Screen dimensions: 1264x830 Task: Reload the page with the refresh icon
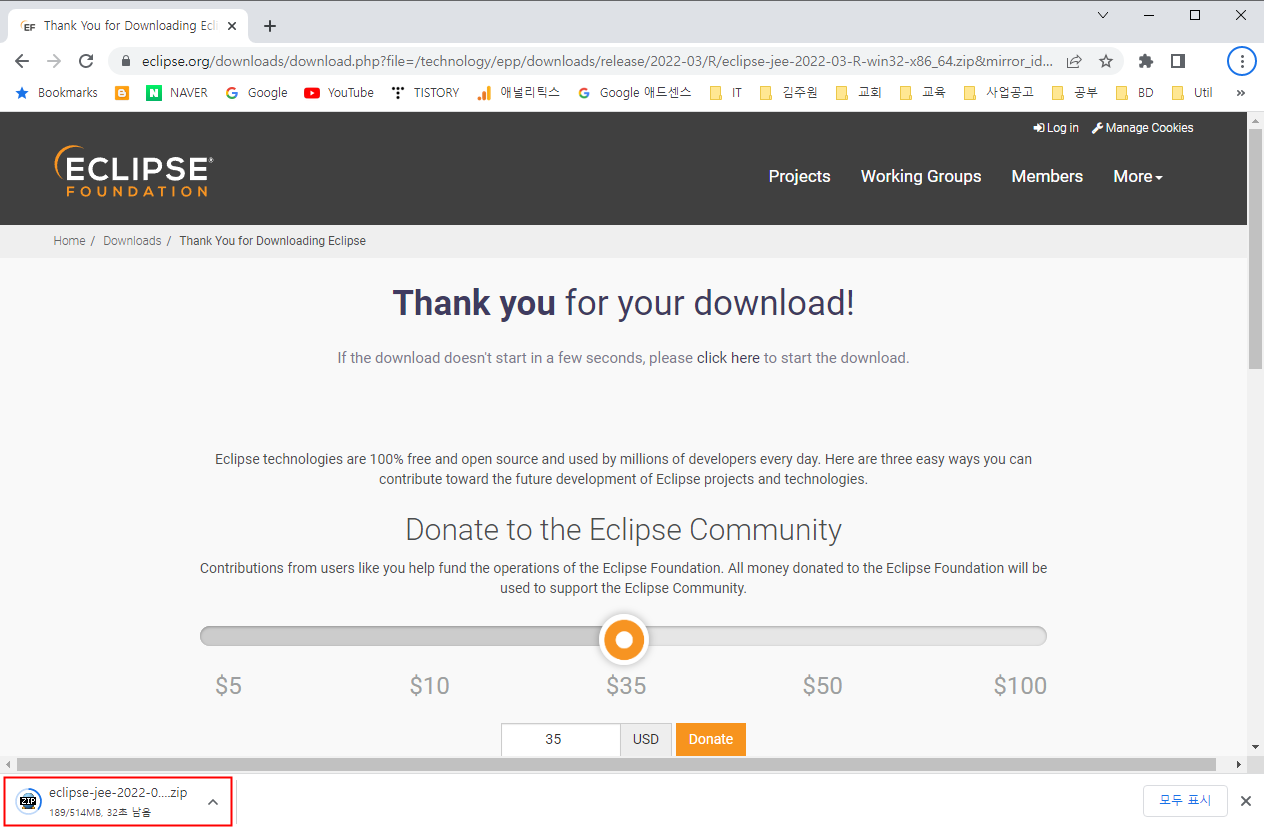point(86,61)
